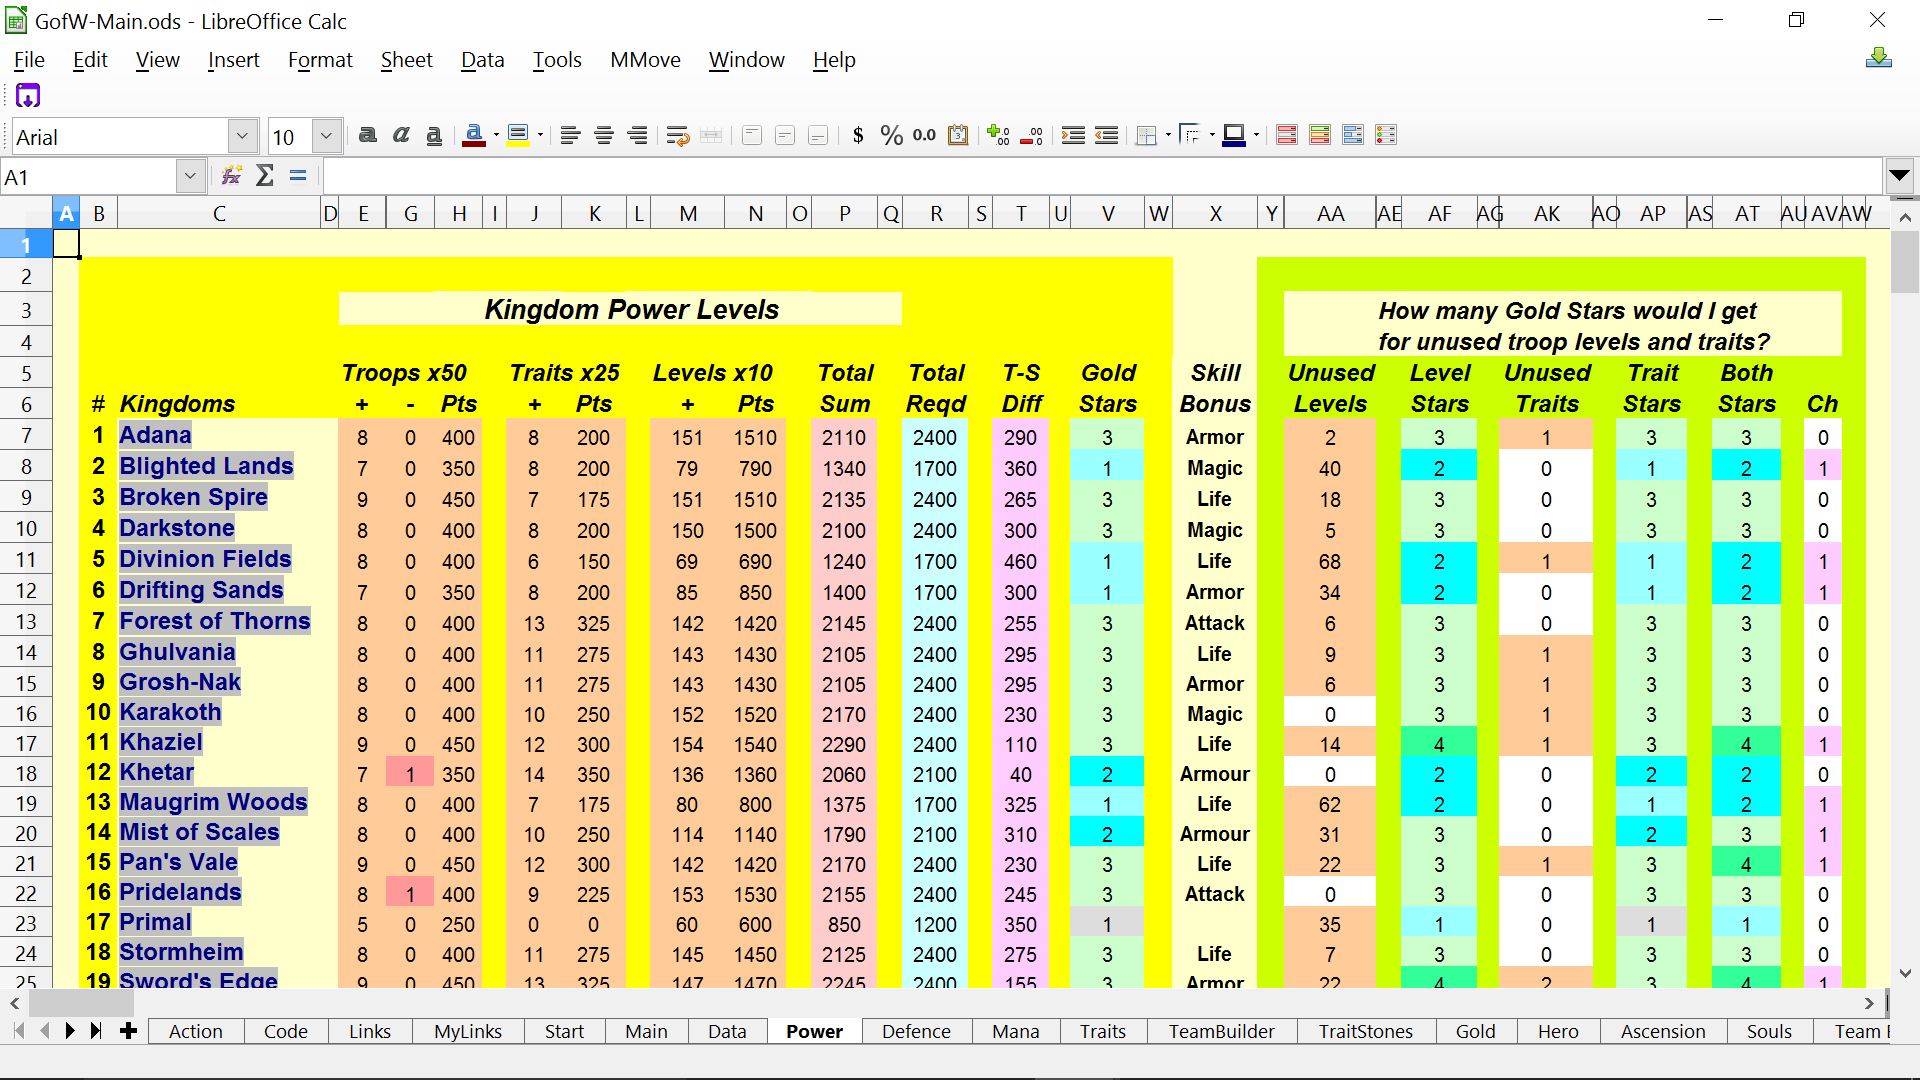Viewport: 1920px width, 1080px height.
Task: Open the Forest of Thorns link
Action: 214,621
